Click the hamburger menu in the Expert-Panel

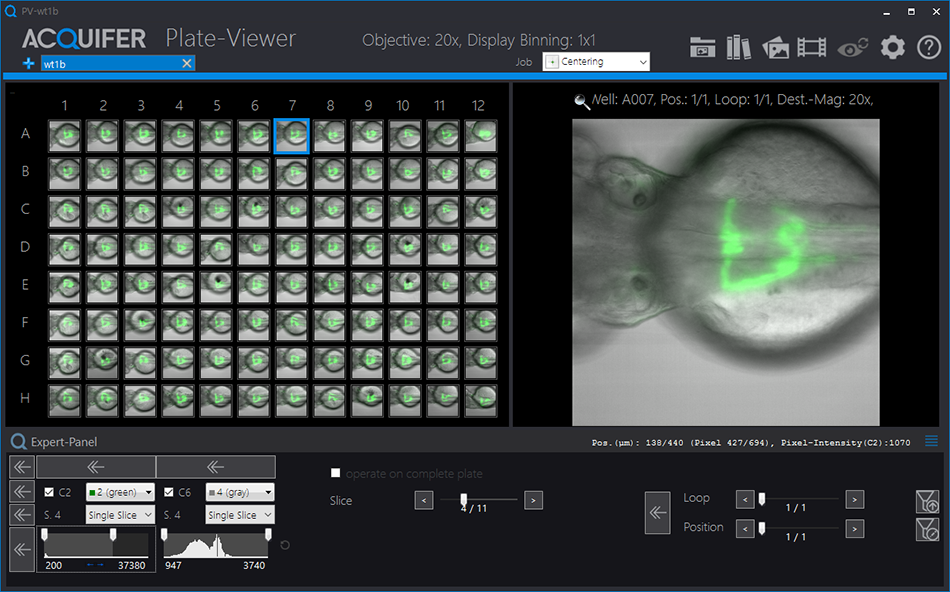(x=931, y=441)
